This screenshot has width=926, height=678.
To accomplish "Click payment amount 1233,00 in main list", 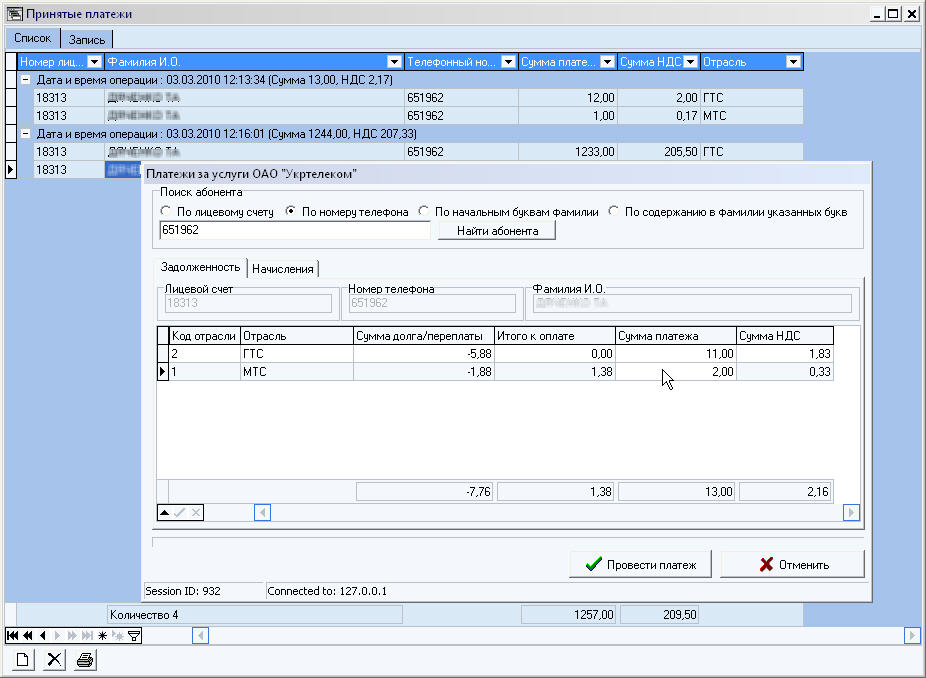I will tap(568, 152).
